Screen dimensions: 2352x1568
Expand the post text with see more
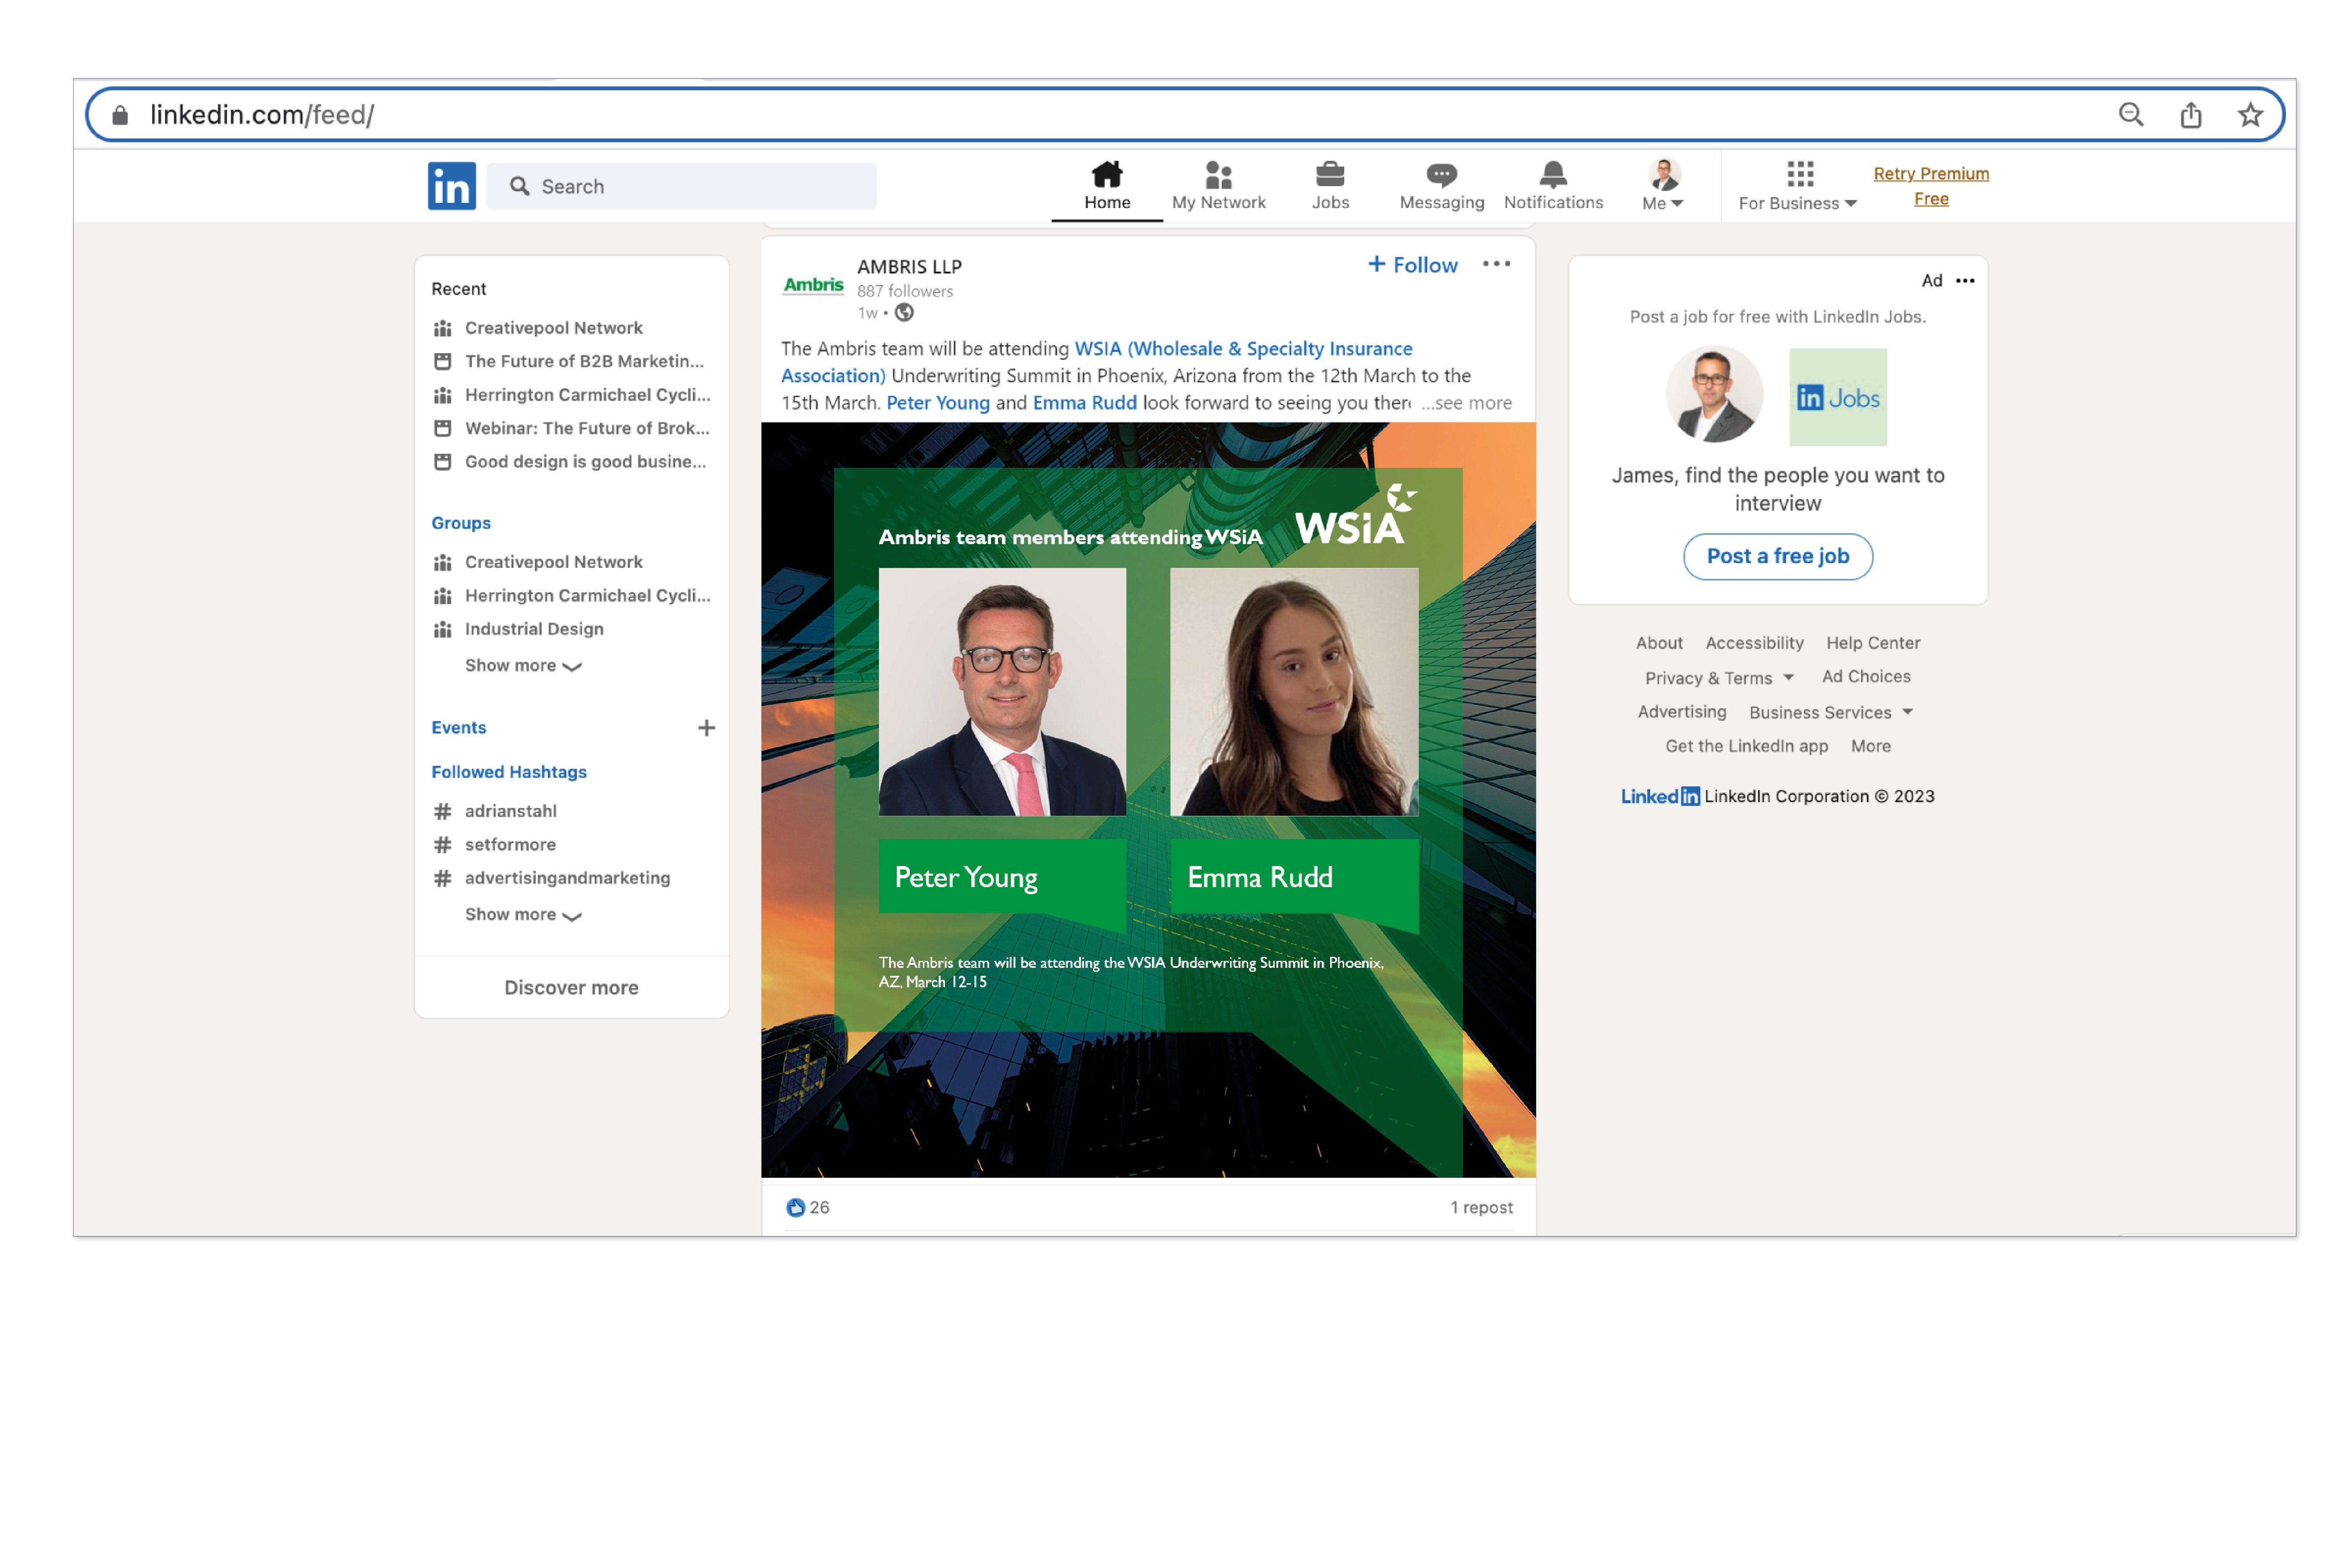click(x=1466, y=403)
